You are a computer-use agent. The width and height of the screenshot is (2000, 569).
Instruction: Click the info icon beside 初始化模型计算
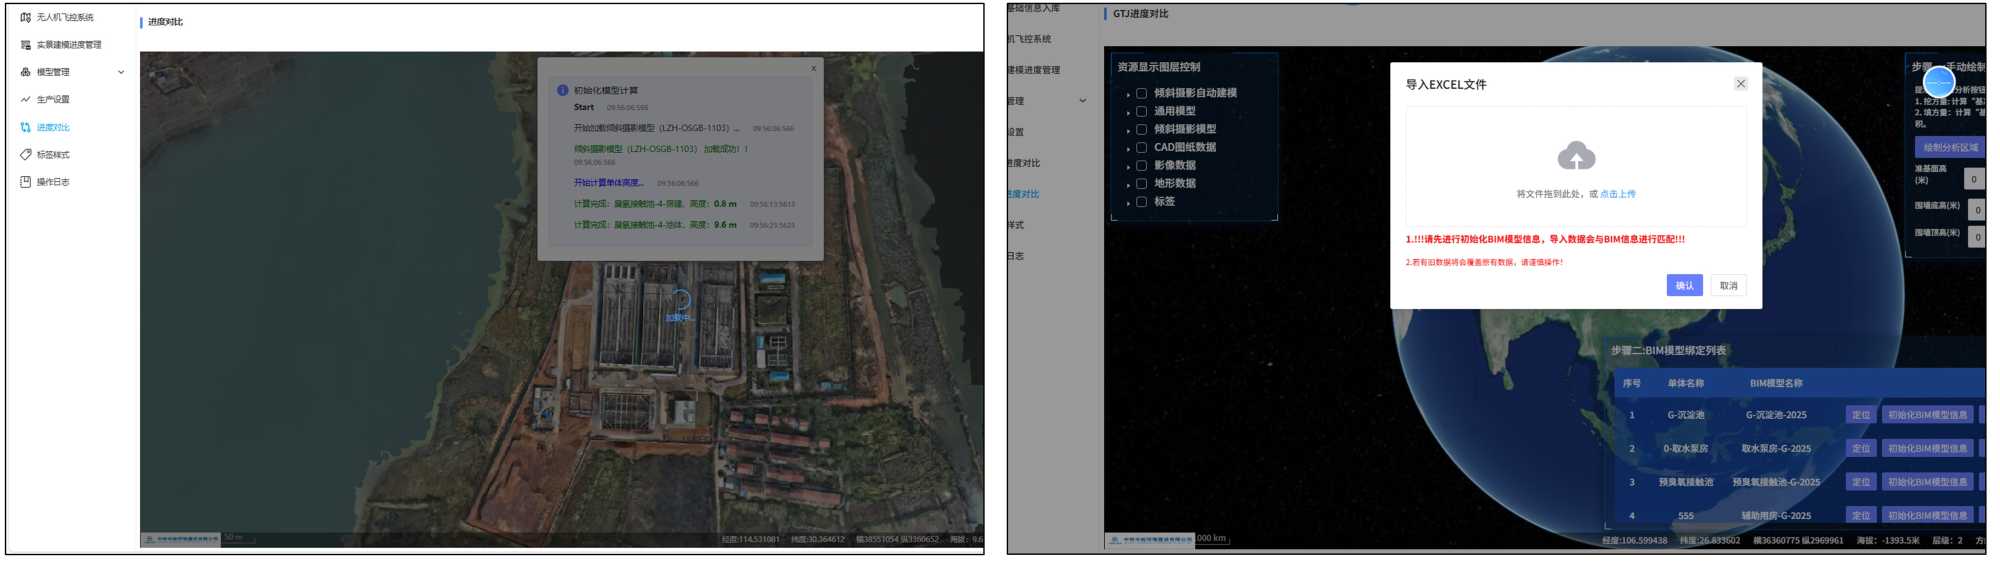[x=562, y=90]
